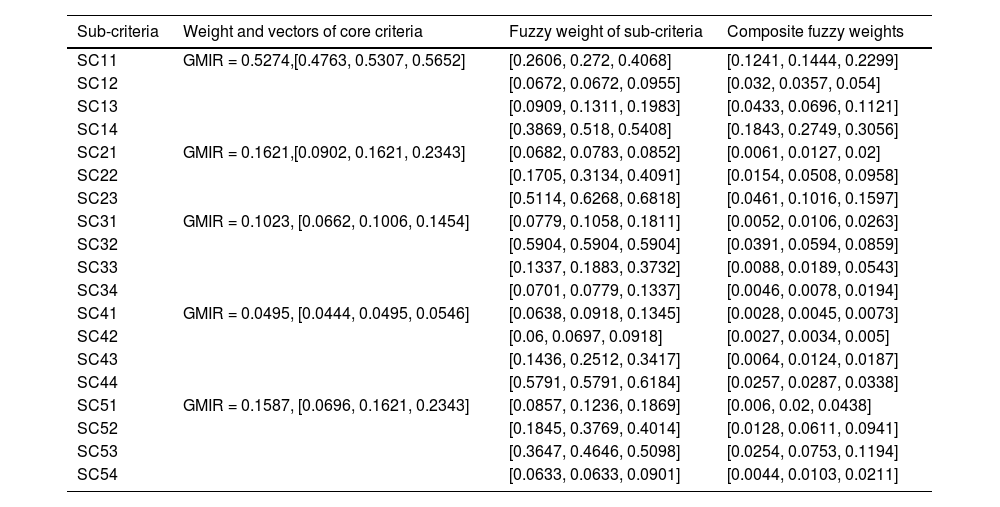Click the GMIR = 0.0495 cell
Image resolution: width=1000 pixels, height=507 pixels.
pos(326,313)
